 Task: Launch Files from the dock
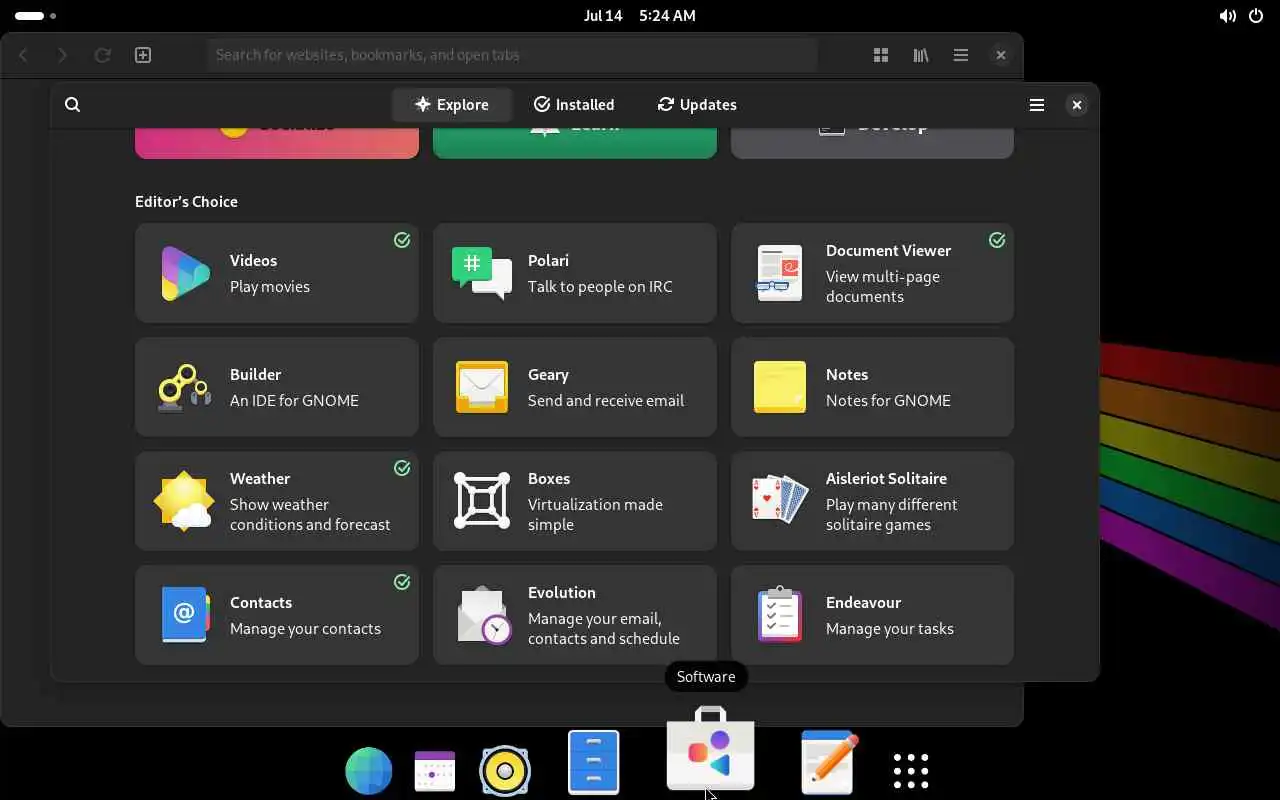pyautogui.click(x=594, y=762)
